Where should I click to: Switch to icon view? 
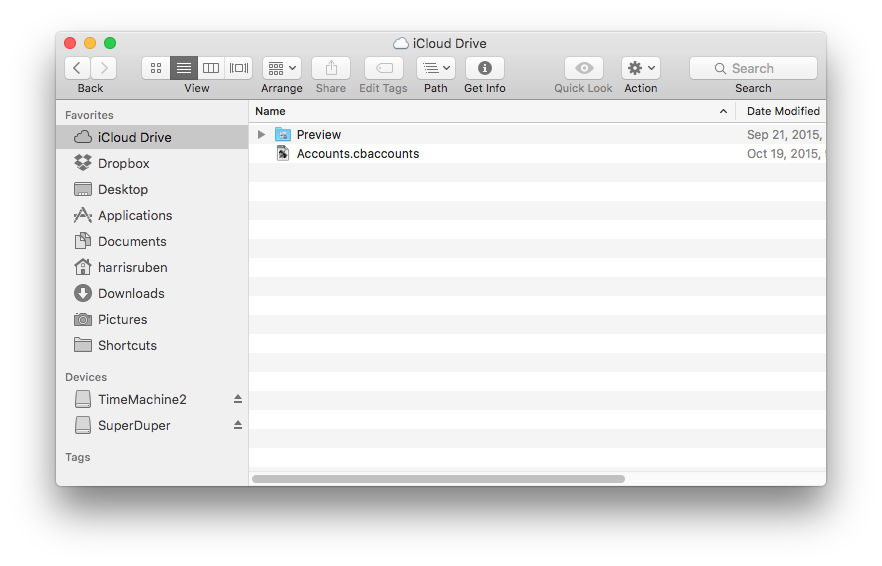(x=156, y=68)
